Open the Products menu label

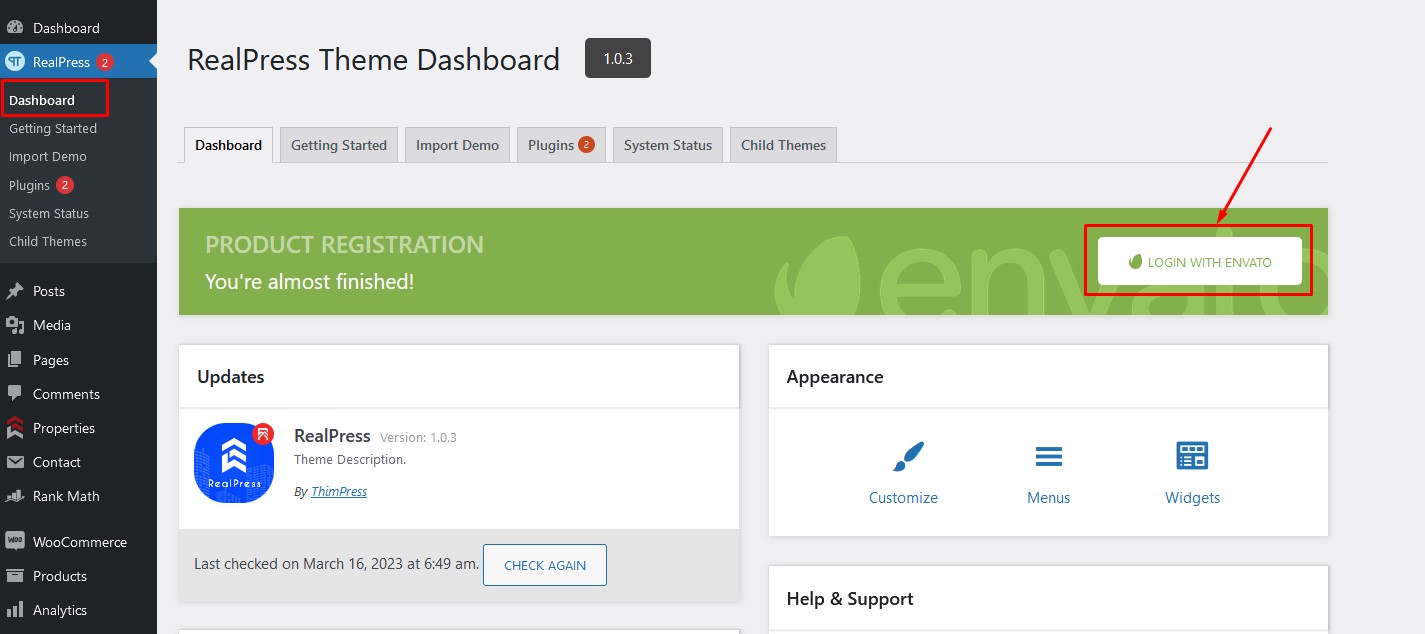pos(60,576)
